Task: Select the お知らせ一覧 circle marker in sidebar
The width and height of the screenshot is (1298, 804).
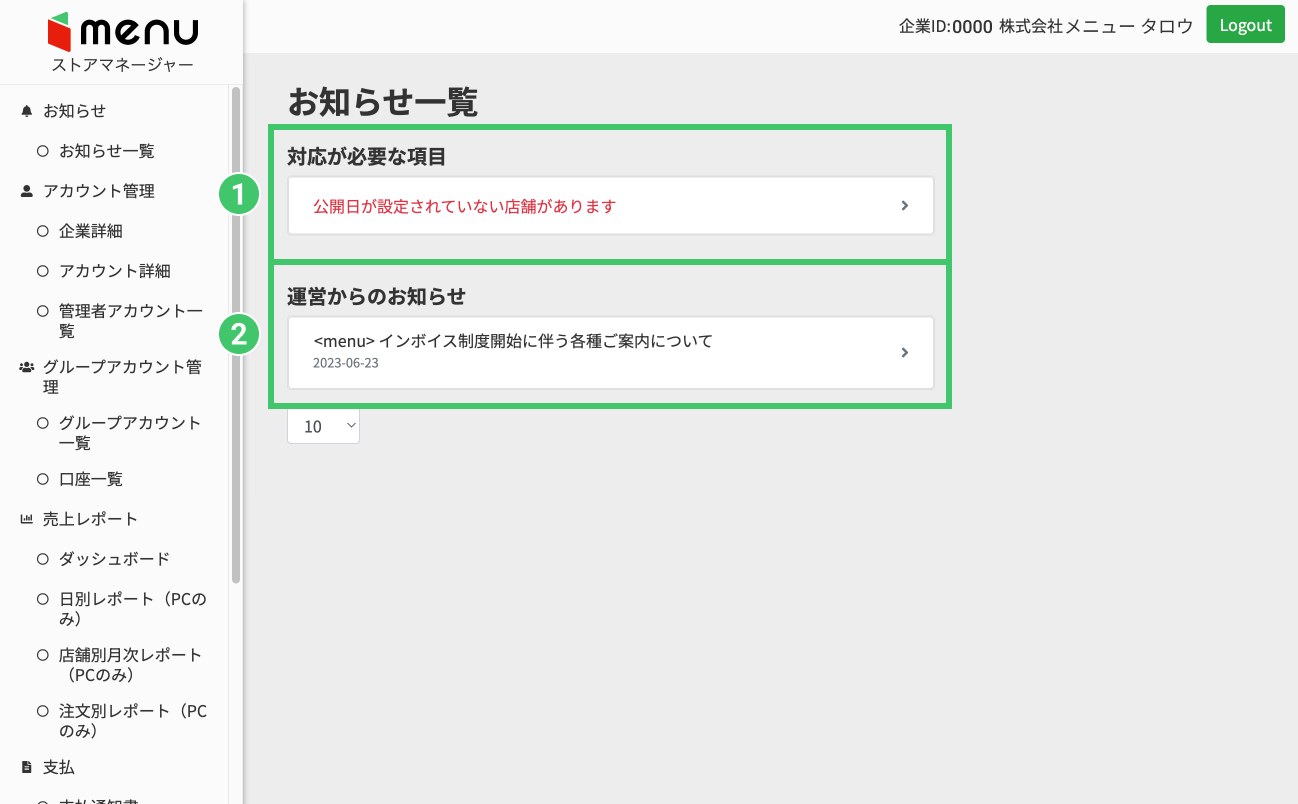Action: click(x=43, y=151)
